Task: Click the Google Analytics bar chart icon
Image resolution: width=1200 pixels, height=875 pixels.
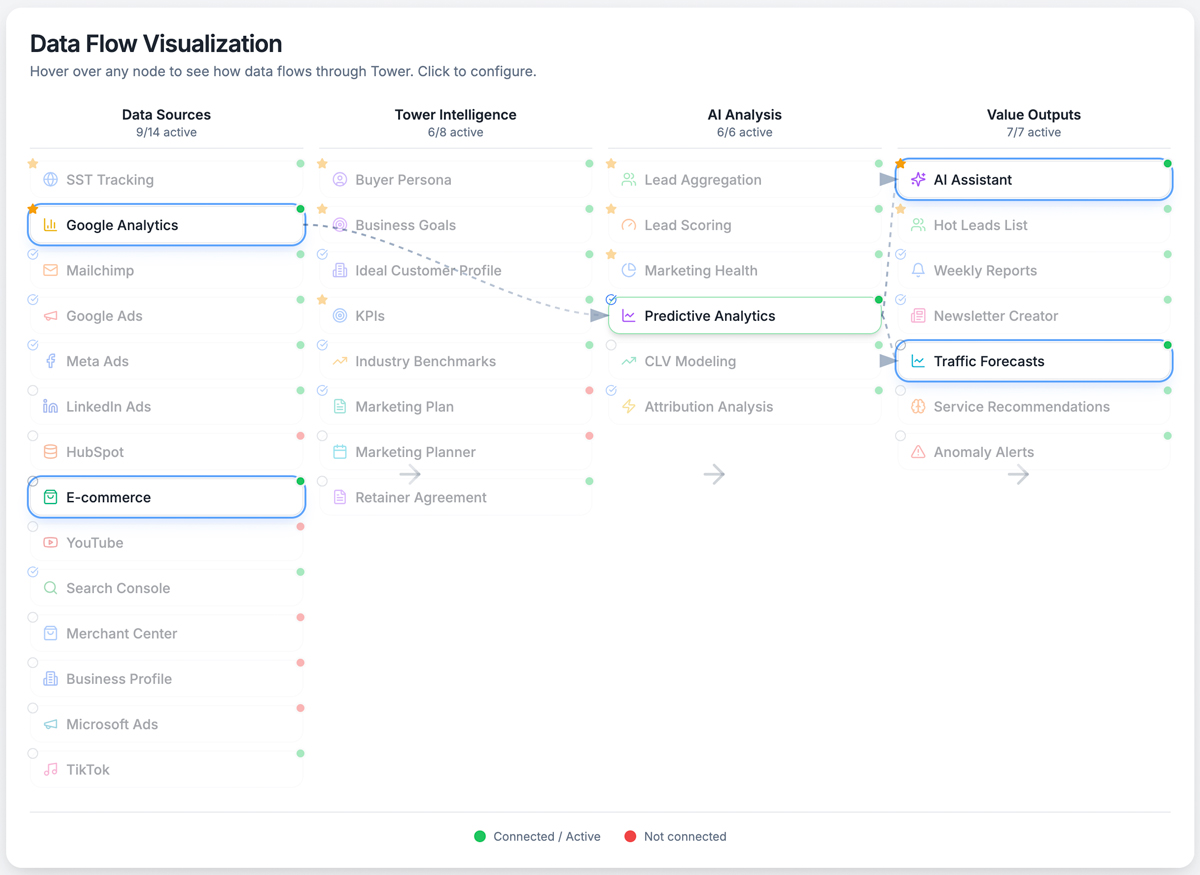Action: [50, 225]
